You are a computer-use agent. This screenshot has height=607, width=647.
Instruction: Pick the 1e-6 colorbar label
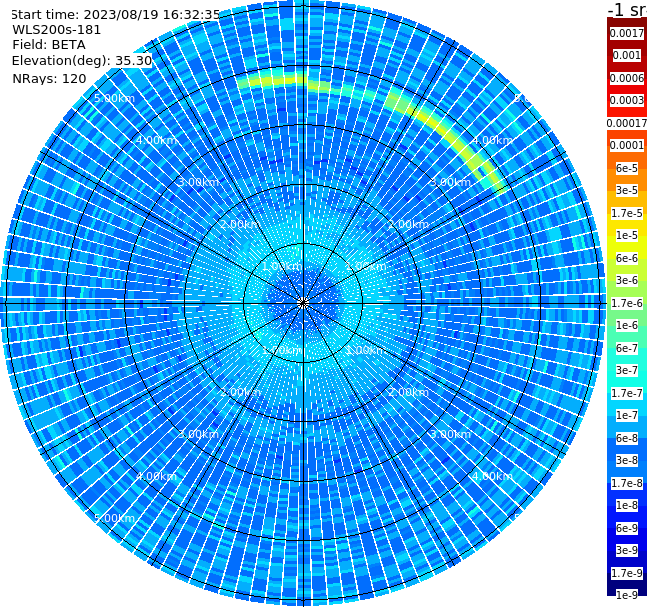tap(627, 325)
